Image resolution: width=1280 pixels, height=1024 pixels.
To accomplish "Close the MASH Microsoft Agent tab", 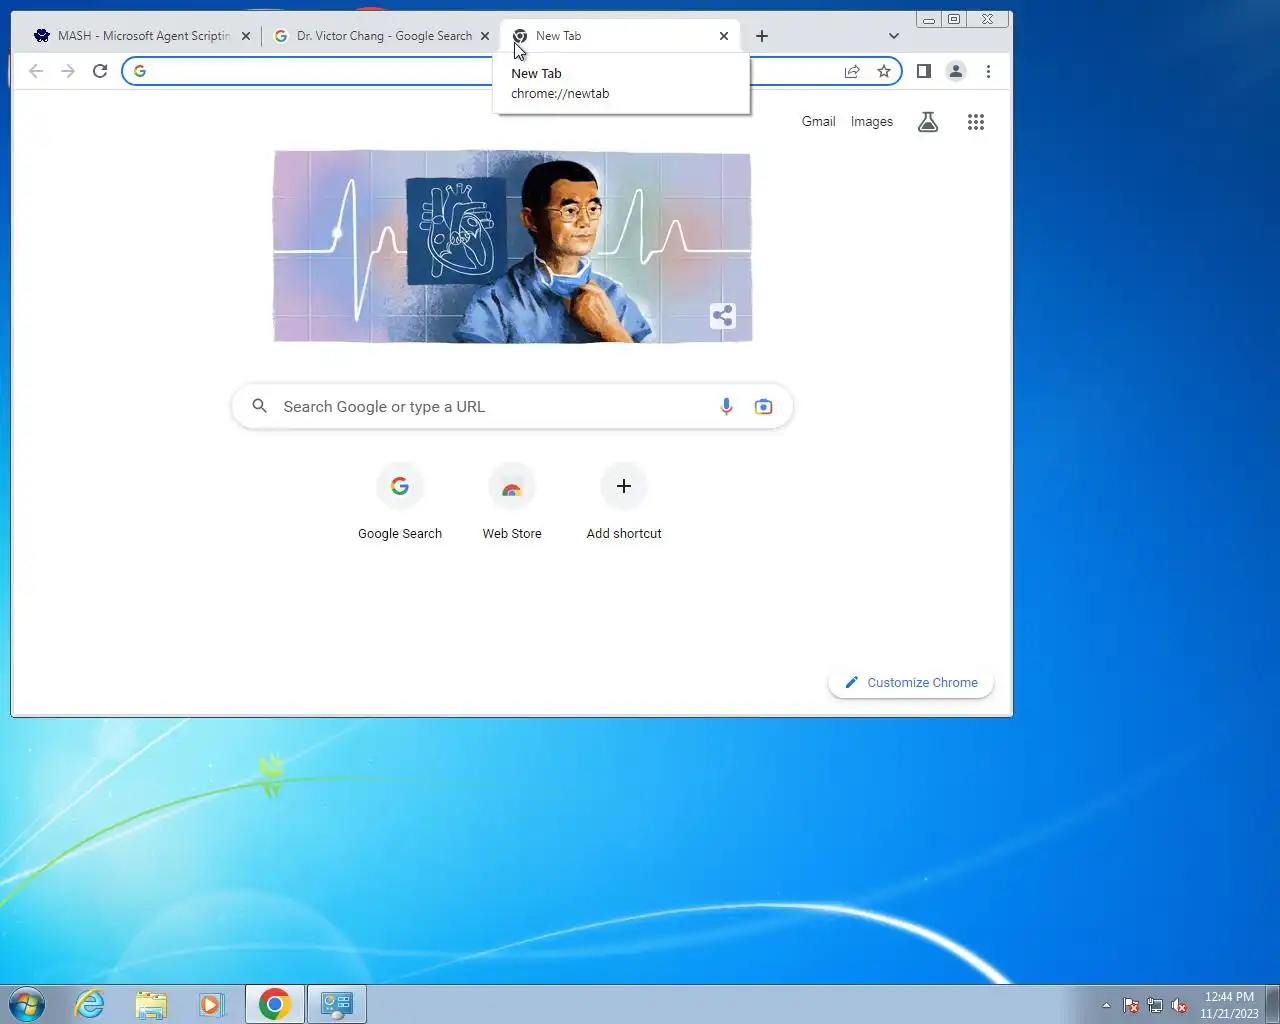I will [246, 36].
